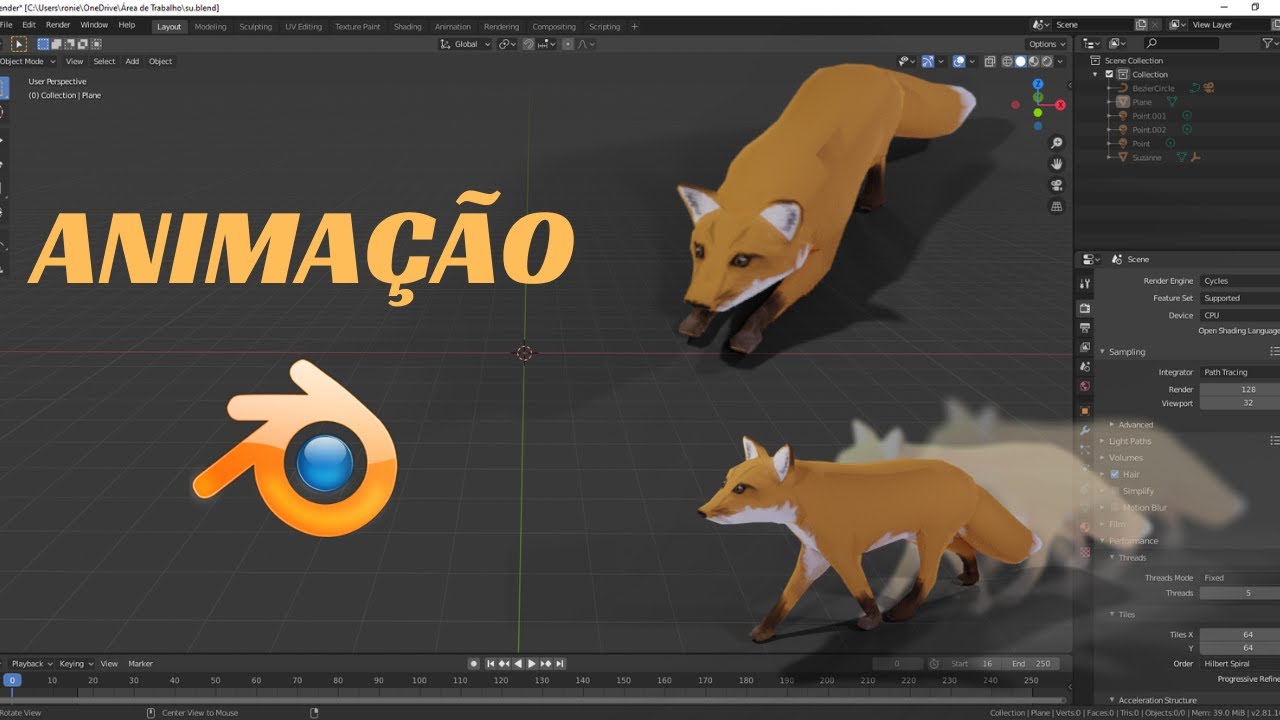Select rendered viewport shading
This screenshot has height=720, width=1280.
[x=1047, y=61]
